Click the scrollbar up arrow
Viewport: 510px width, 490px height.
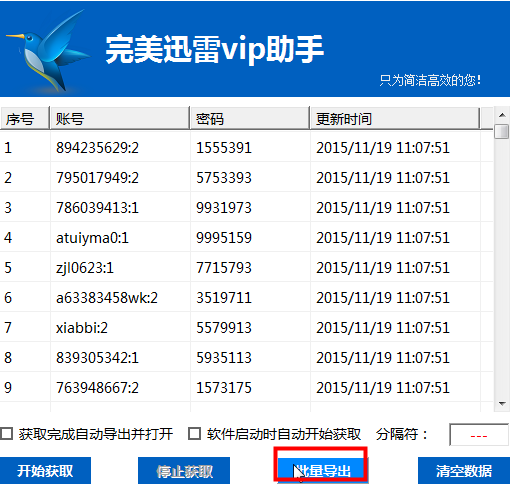pyautogui.click(x=502, y=115)
